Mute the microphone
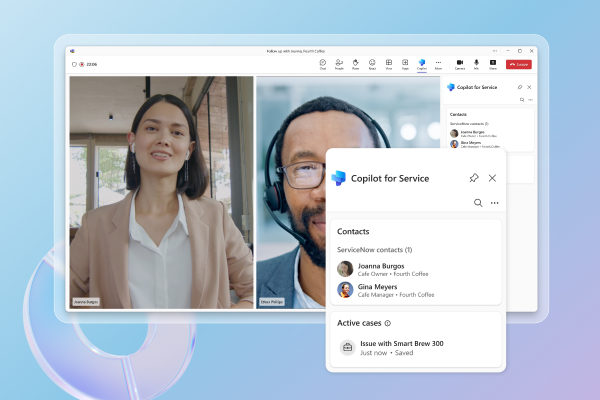600x400 pixels. [x=477, y=63]
